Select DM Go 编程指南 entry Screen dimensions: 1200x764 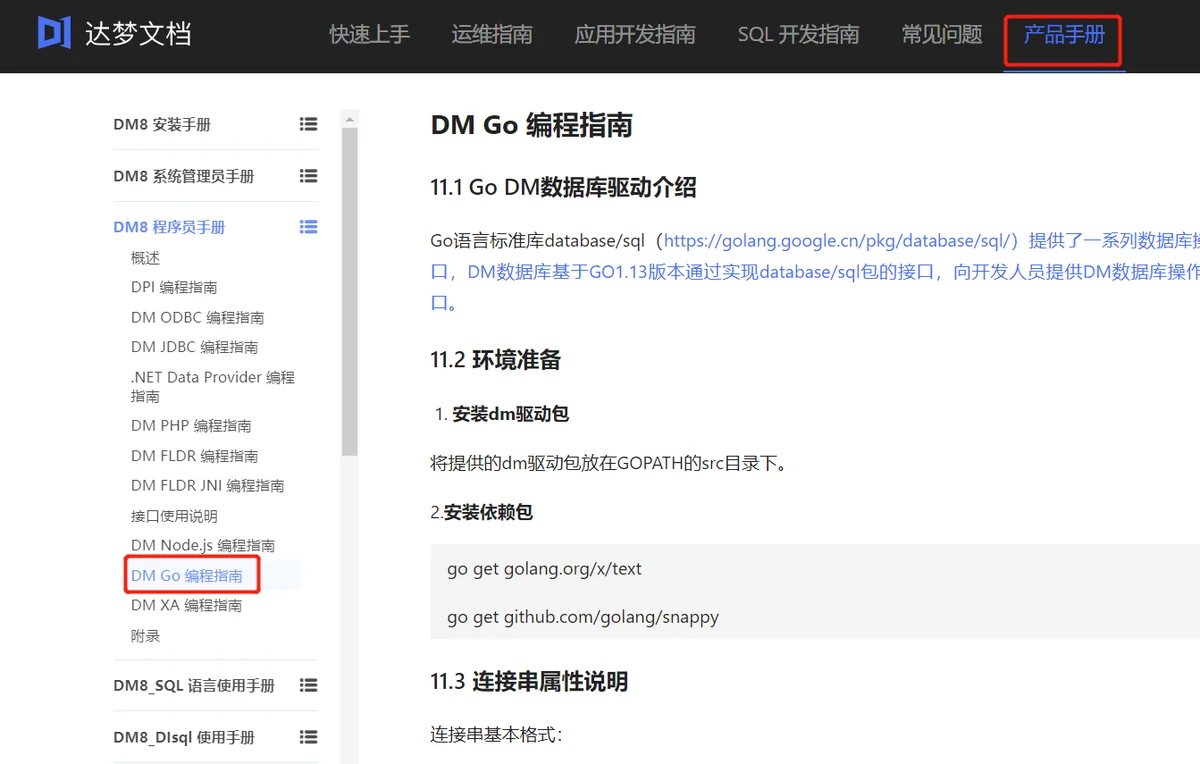pos(187,575)
